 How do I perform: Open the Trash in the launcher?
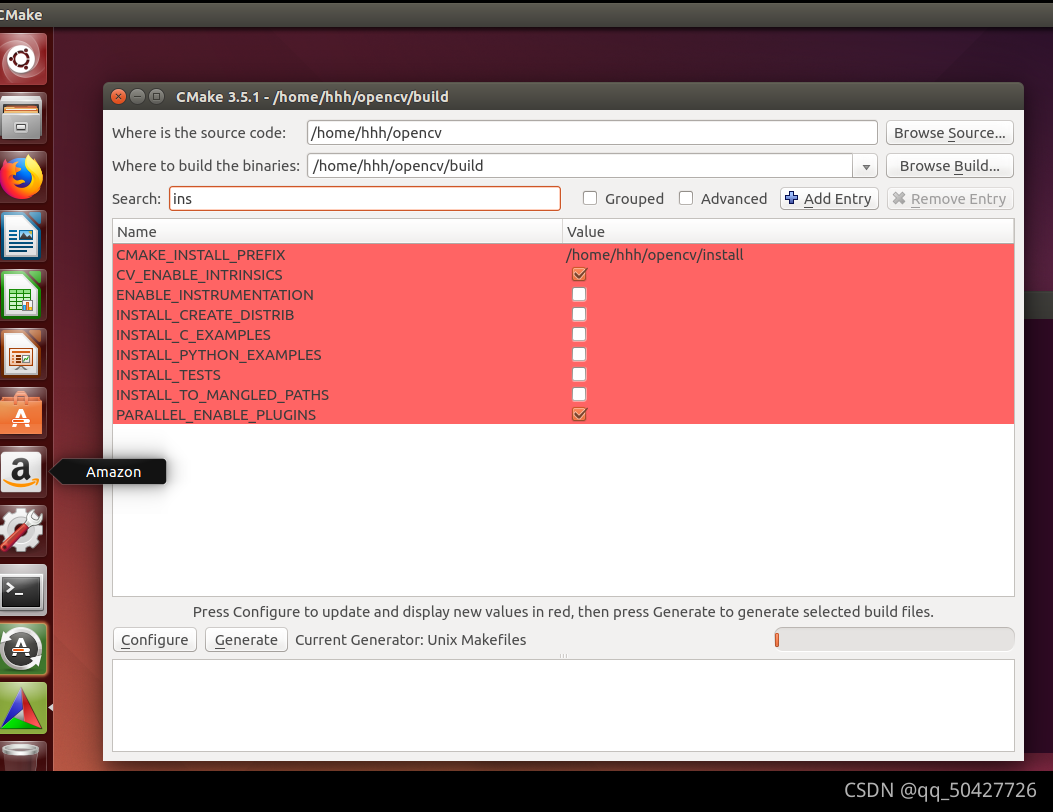22,756
